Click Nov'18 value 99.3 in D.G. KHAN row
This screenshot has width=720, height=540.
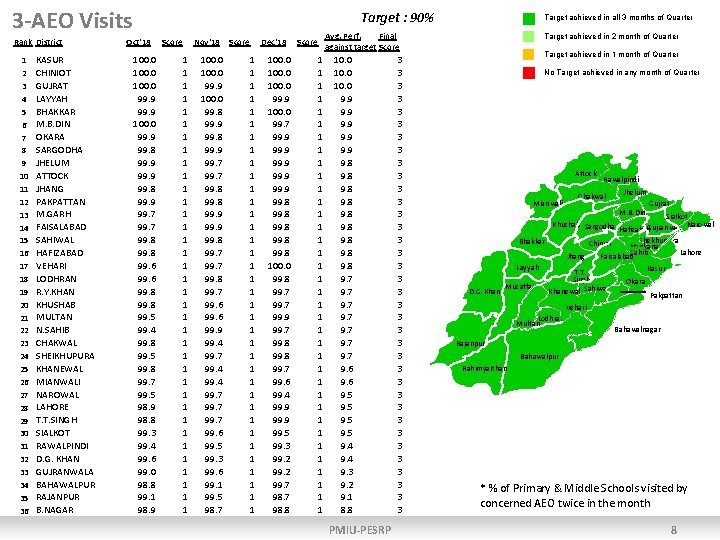214,459
